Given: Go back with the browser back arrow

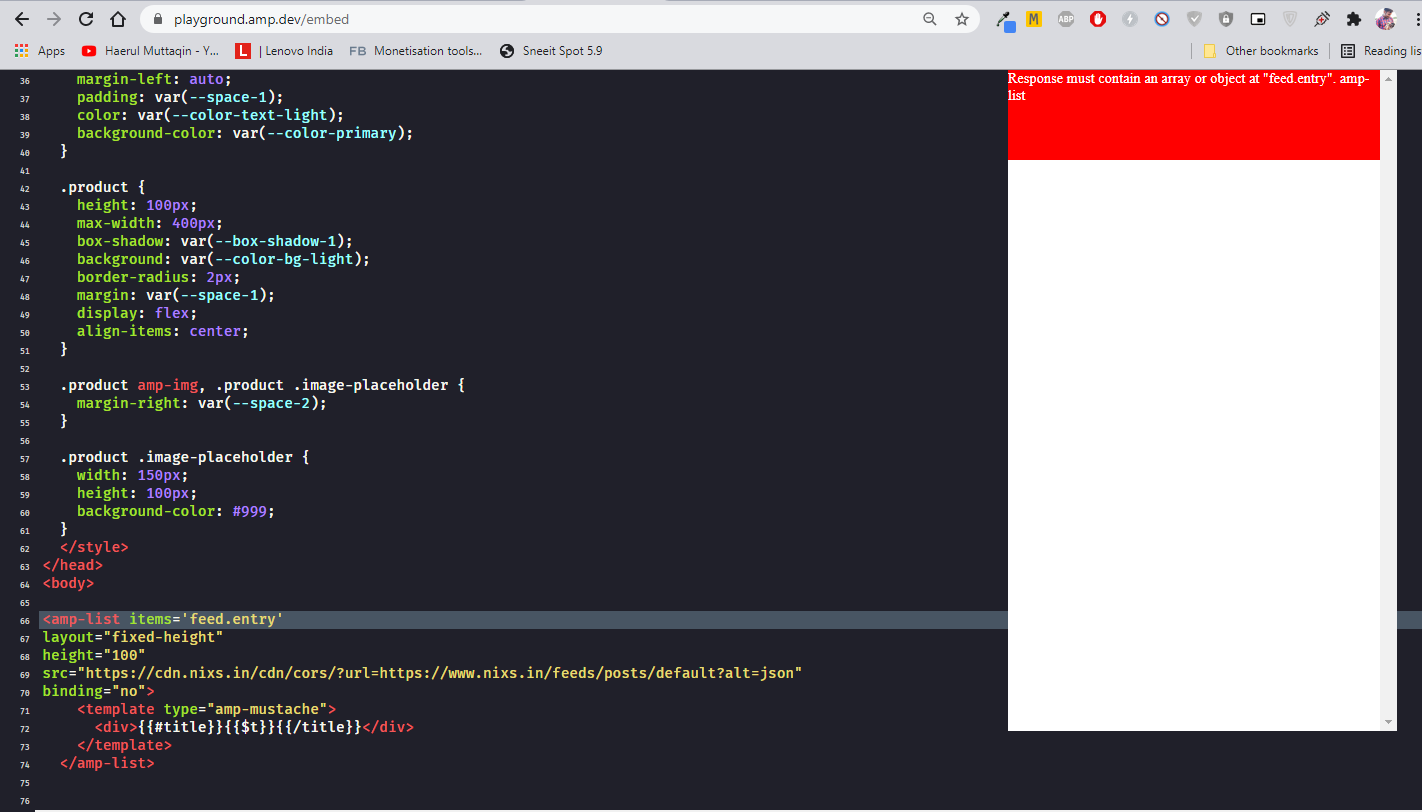Looking at the screenshot, I should pos(22,19).
